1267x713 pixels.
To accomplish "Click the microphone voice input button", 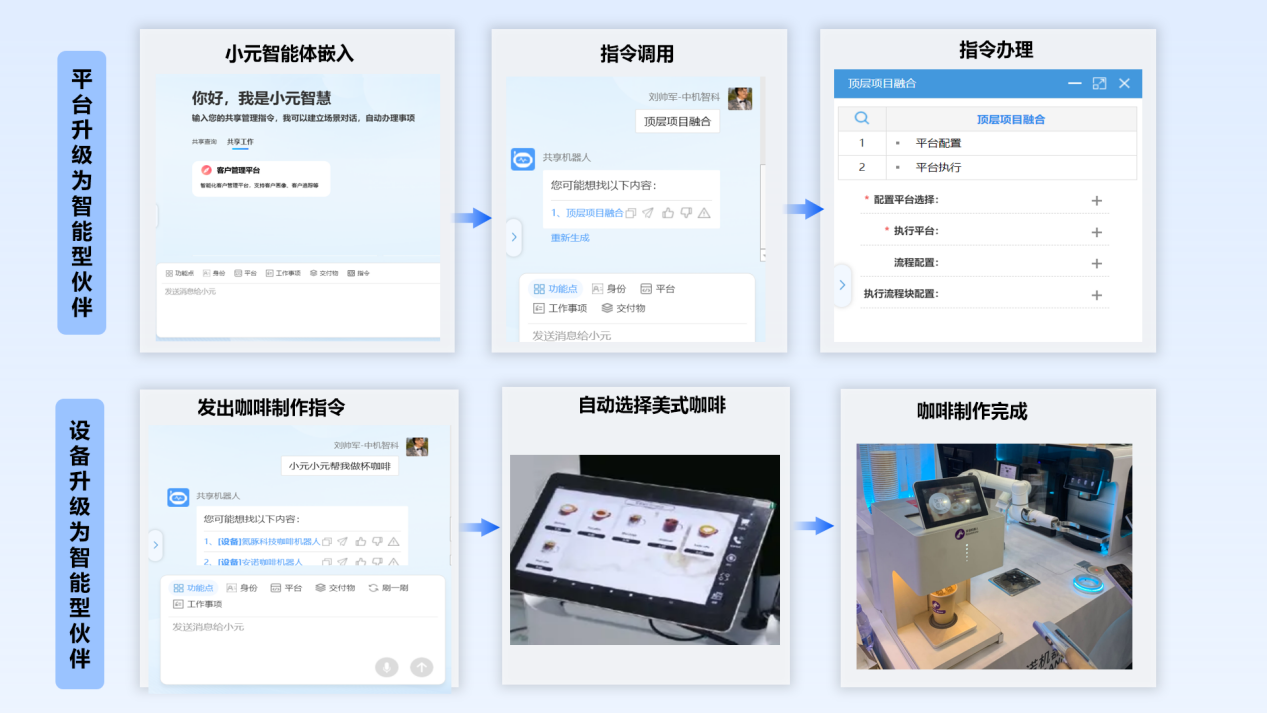I will click(x=386, y=667).
